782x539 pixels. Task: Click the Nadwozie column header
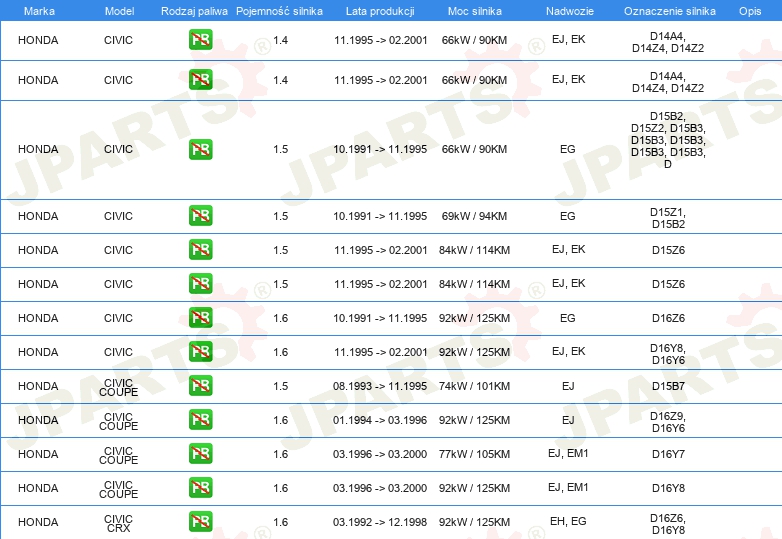[570, 11]
